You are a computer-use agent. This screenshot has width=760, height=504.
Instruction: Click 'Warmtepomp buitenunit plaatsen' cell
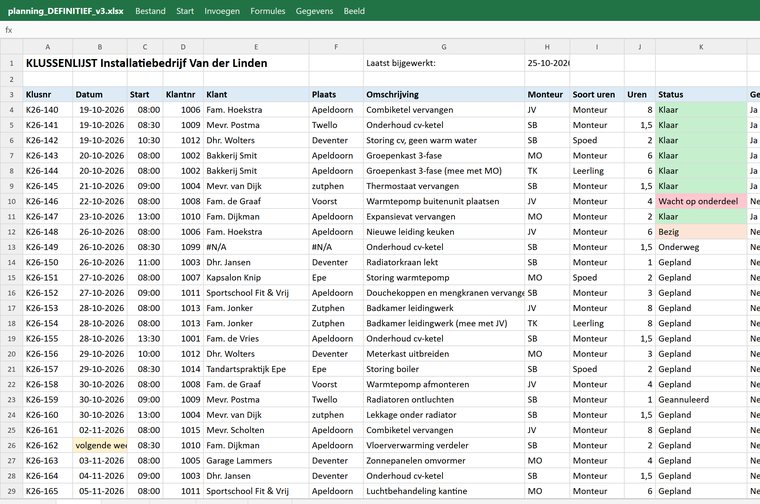[443, 202]
